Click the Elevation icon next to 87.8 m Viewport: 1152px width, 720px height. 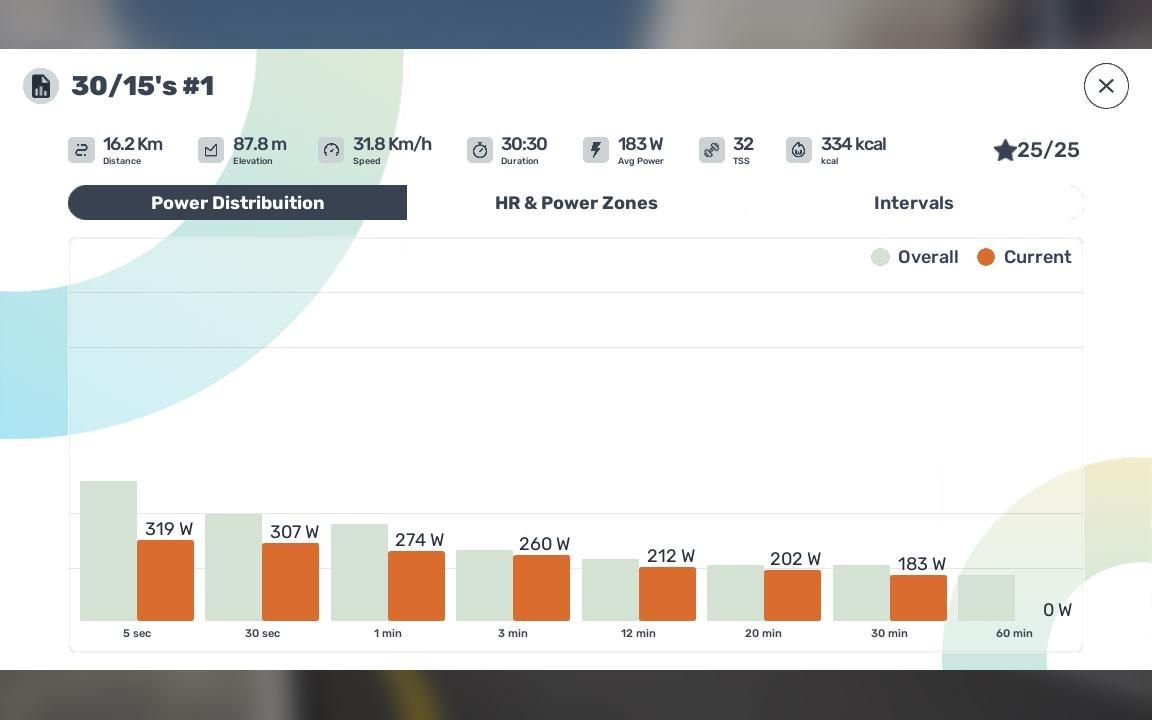[x=211, y=150]
